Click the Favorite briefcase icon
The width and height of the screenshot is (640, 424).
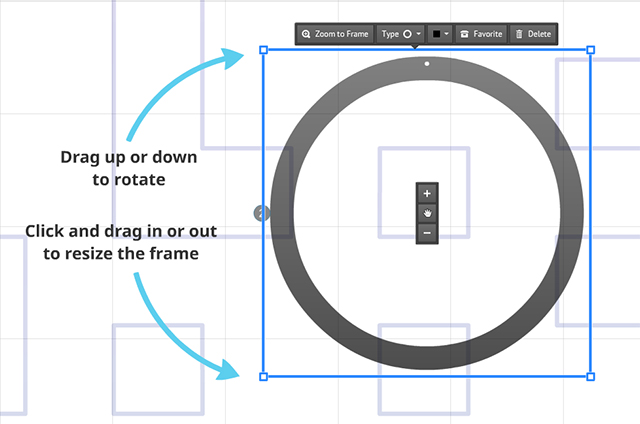464,34
